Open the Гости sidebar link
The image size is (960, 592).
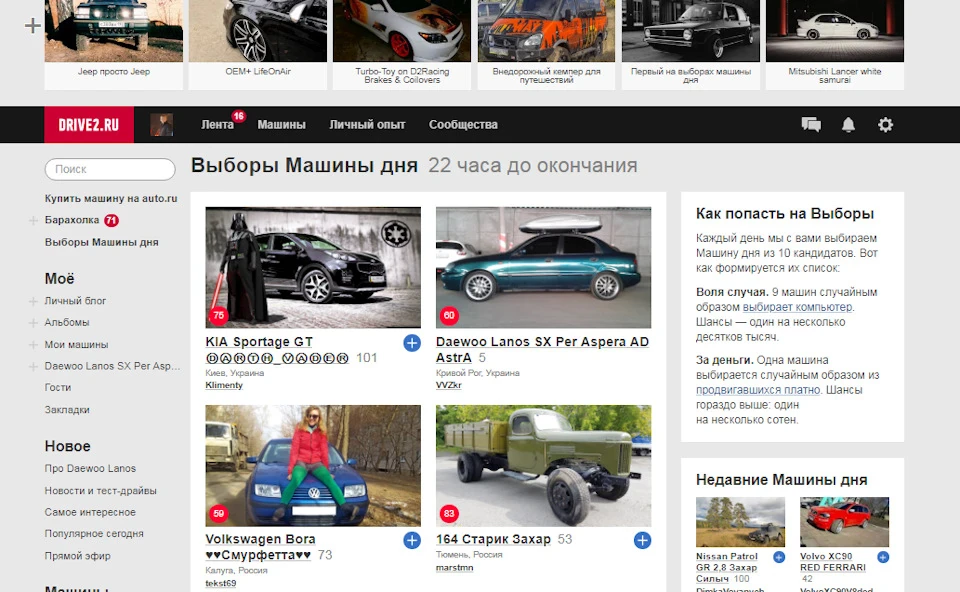58,388
